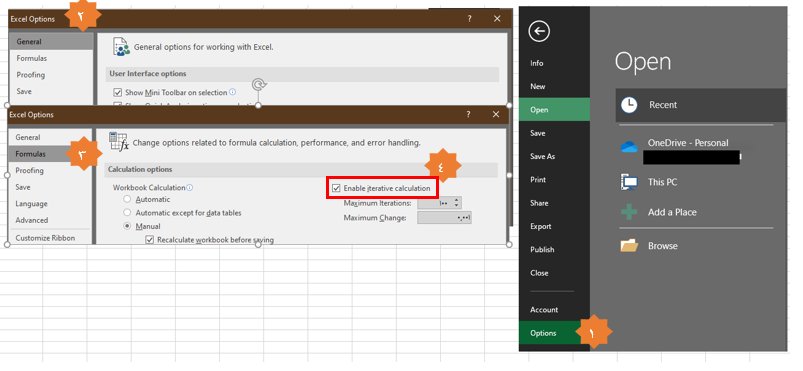Screen dimensions: 803x371
Task: Click the OneDrive cloud icon
Action: click(x=629, y=147)
